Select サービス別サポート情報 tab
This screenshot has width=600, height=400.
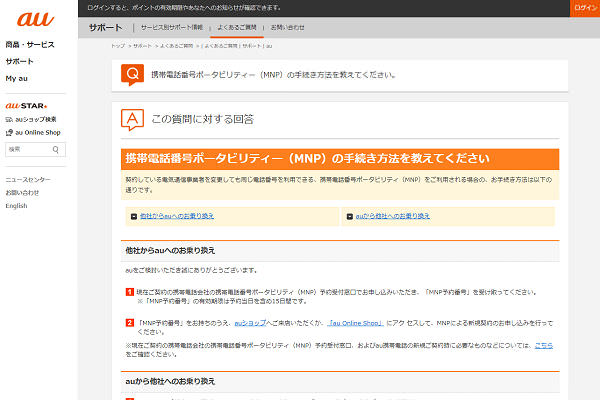point(172,28)
